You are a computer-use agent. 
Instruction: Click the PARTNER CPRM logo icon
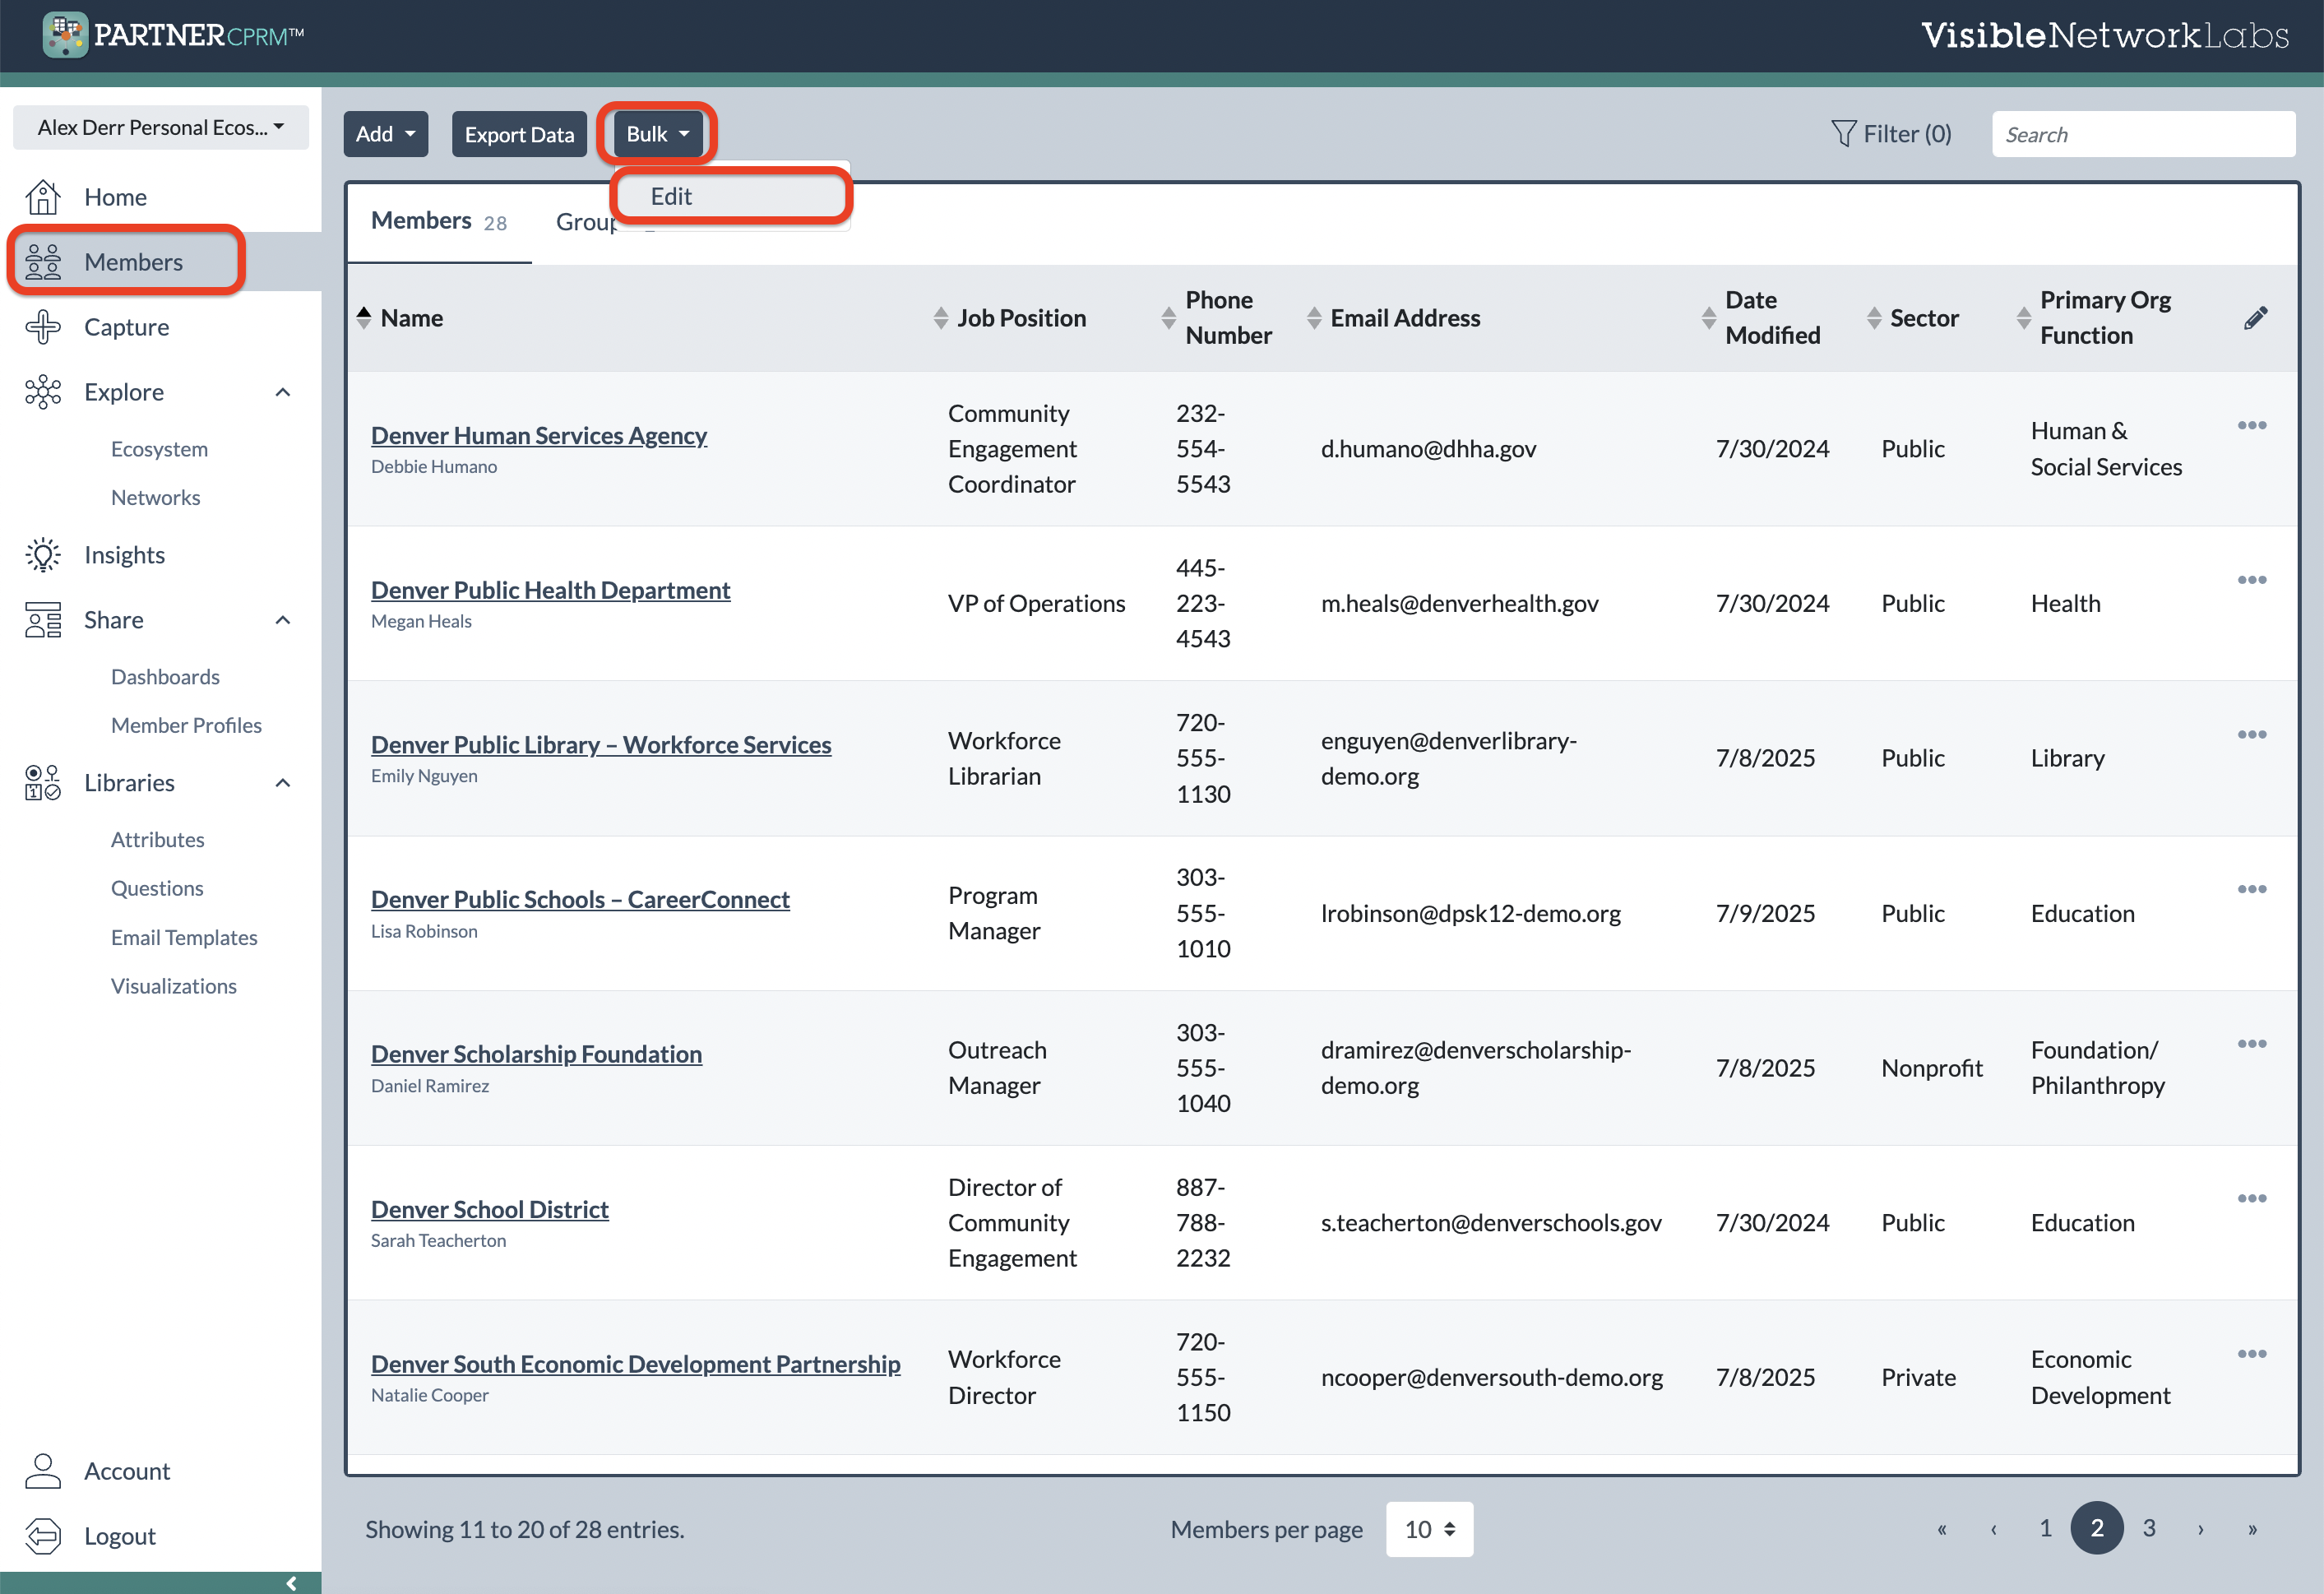tap(65, 35)
